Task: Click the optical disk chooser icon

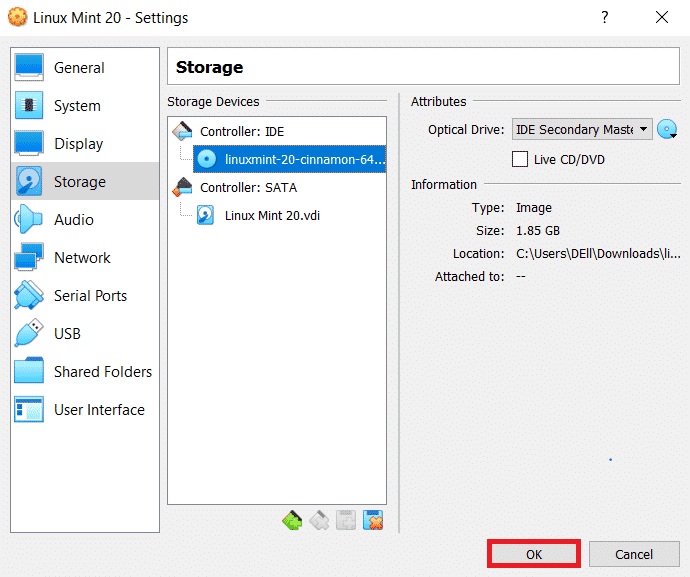Action: [667, 129]
